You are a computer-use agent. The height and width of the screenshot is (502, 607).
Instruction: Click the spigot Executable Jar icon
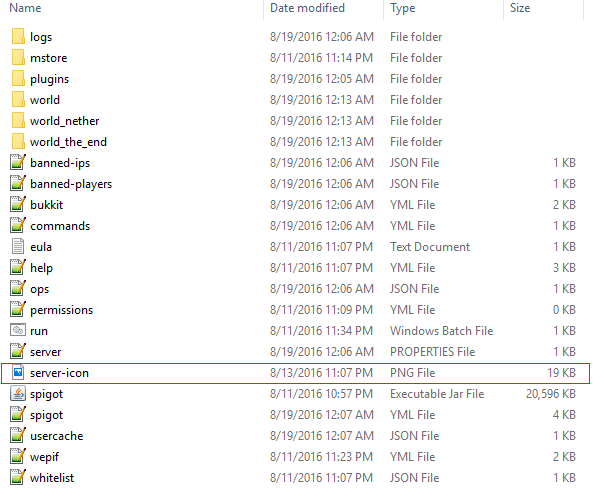[x=18, y=394]
